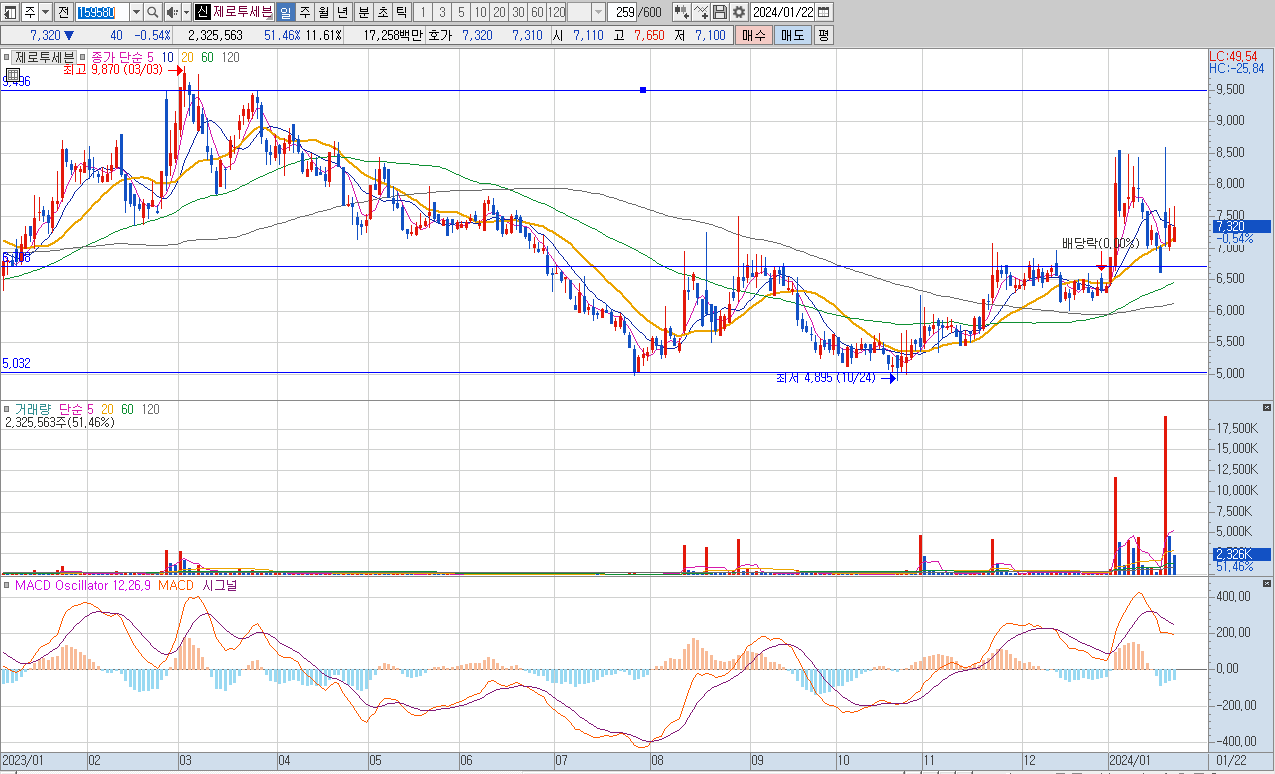The image size is (1275, 774).
Task: Click the 평 button
Action: coord(823,35)
